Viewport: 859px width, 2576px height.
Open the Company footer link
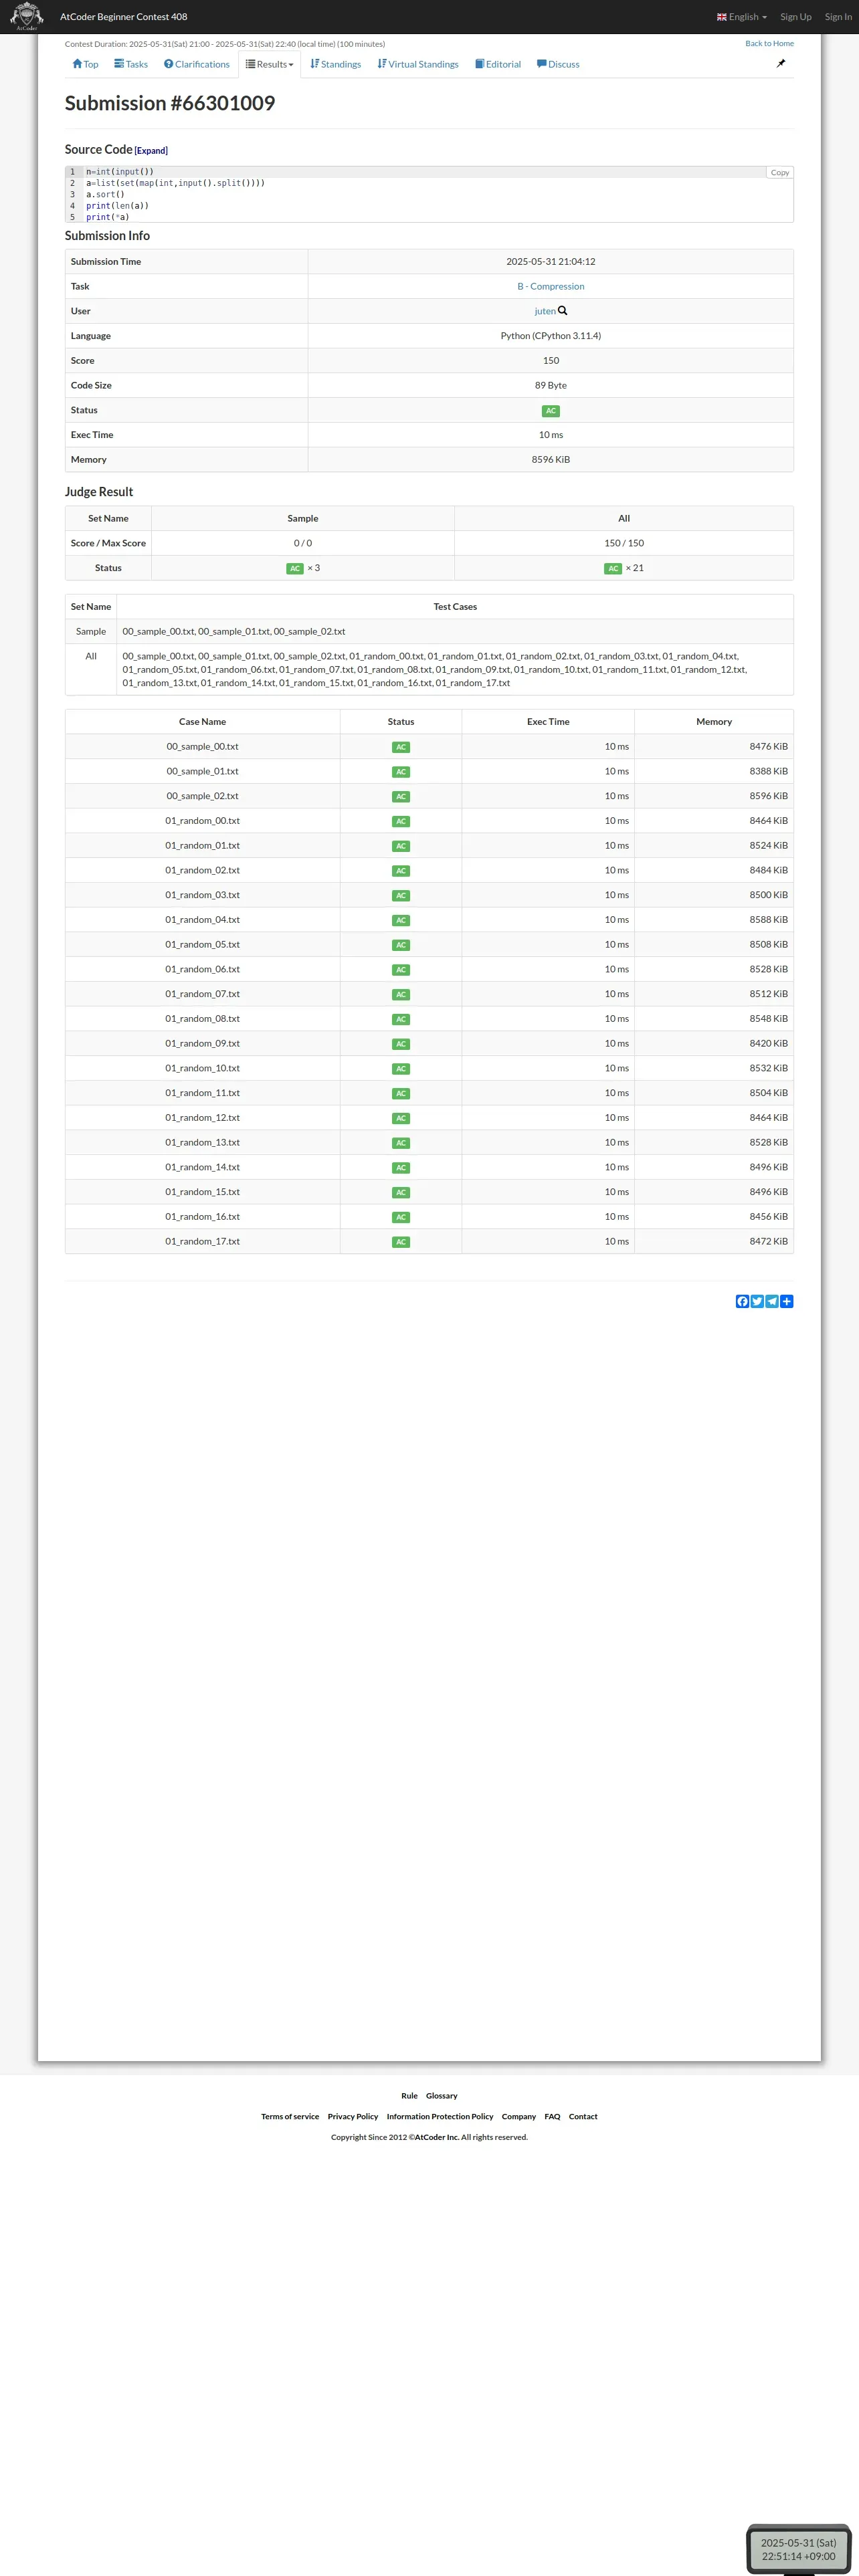[519, 2116]
